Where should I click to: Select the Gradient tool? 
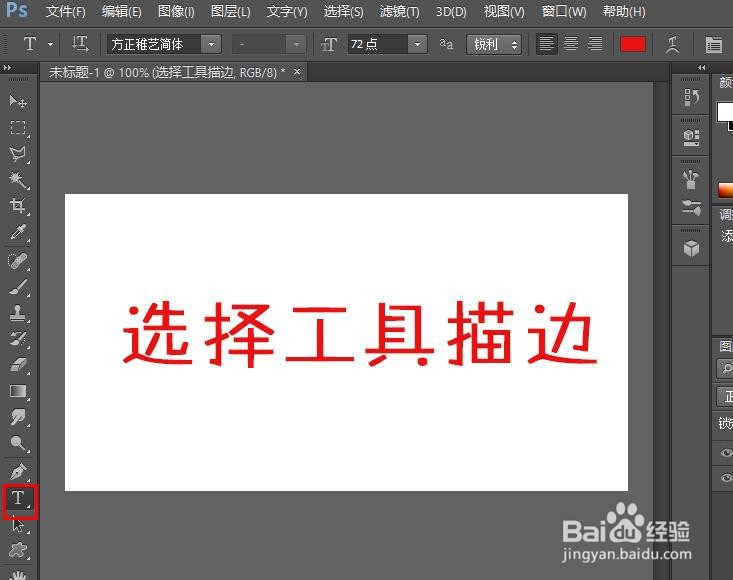pos(18,391)
